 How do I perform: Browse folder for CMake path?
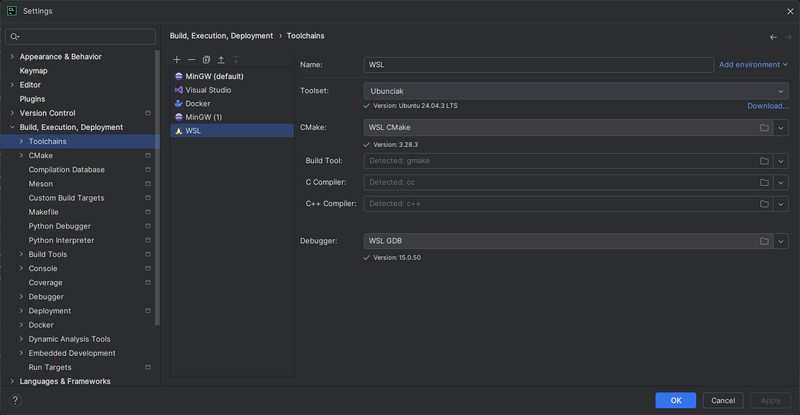[764, 128]
